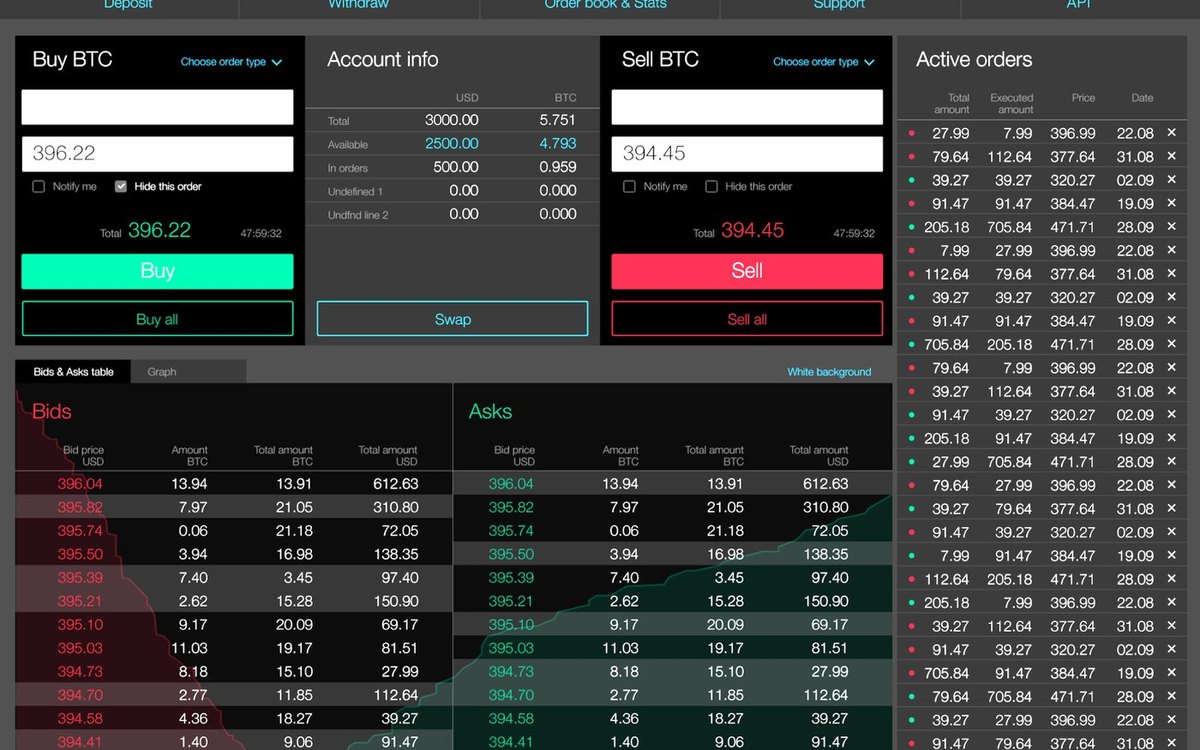1200x750 pixels.
Task: Click the Sell all button
Action: 747,319
